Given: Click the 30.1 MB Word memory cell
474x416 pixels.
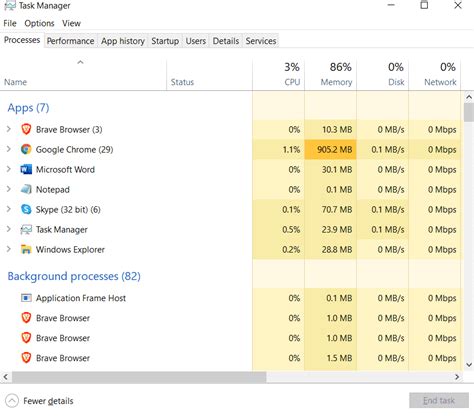Looking at the screenshot, I should [x=330, y=170].
